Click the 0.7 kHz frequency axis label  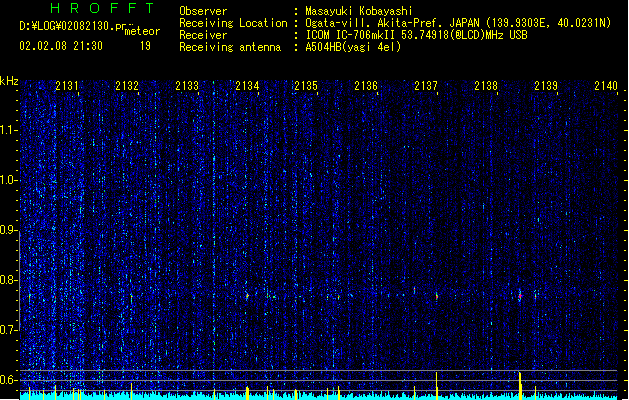(9, 330)
